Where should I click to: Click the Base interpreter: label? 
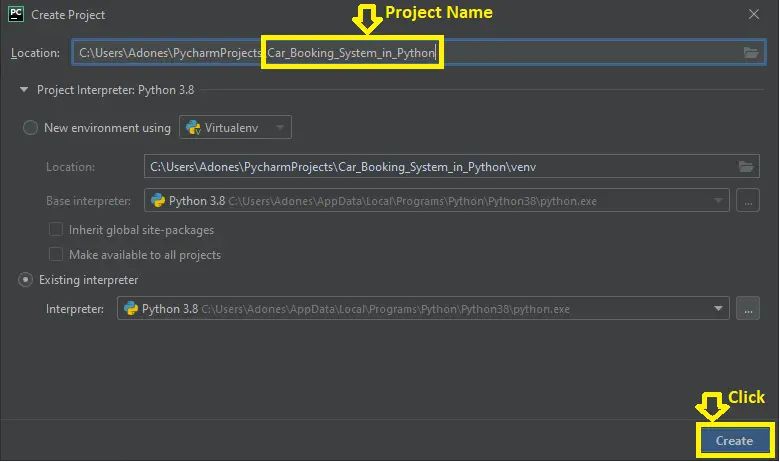[x=89, y=201]
